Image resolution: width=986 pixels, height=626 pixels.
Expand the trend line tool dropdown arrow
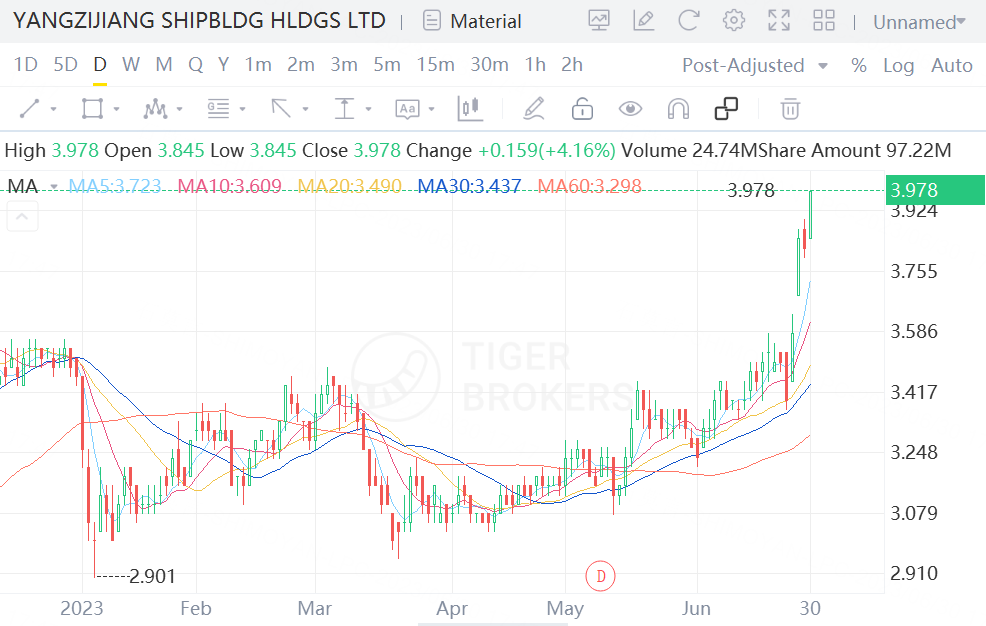53,109
